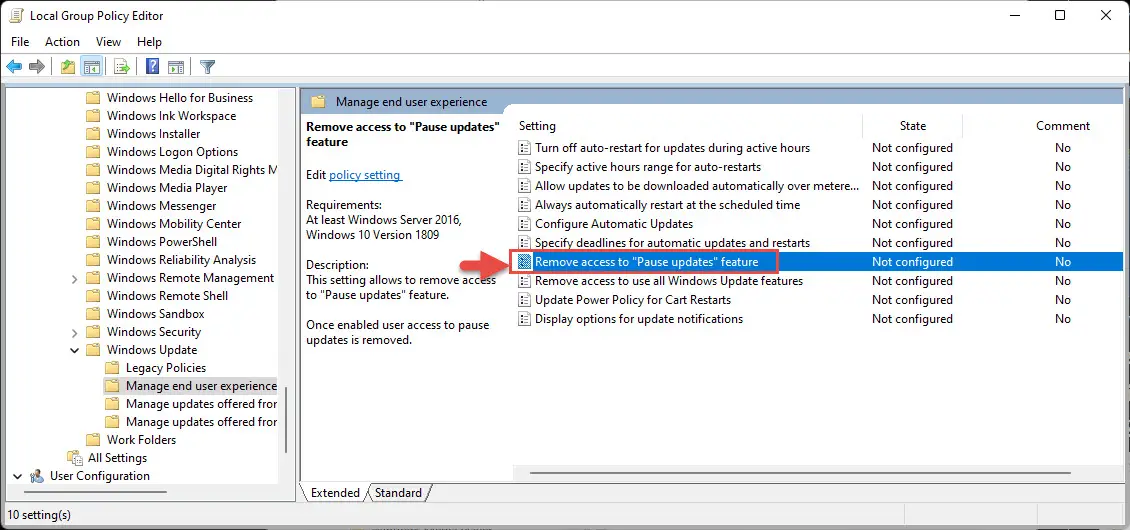This screenshot has width=1130, height=530.
Task: Switch to the Standard tab
Action: pyautogui.click(x=399, y=493)
